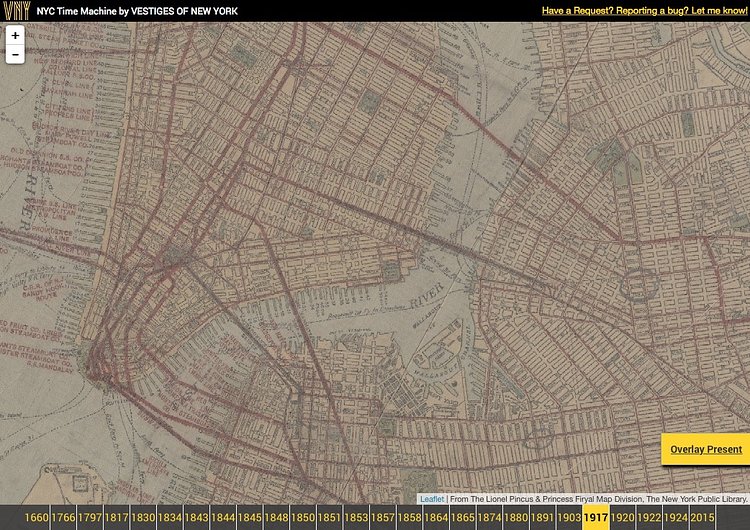The width and height of the screenshot is (750, 530).
Task: Click the zoom out minus button
Action: (x=15, y=54)
